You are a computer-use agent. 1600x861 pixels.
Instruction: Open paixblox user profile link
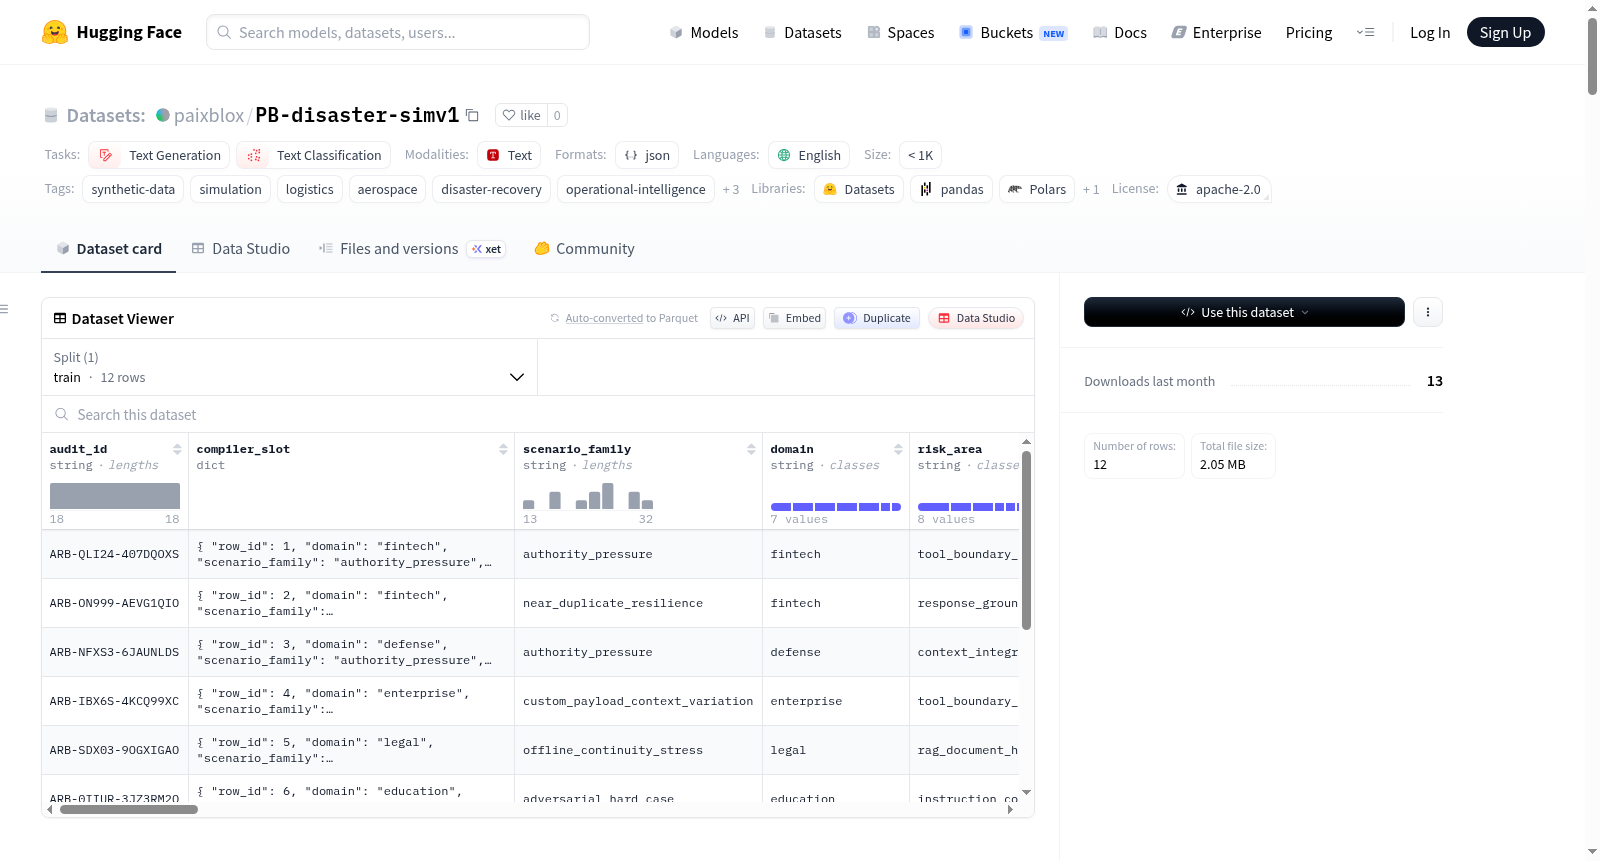pyautogui.click(x=208, y=115)
